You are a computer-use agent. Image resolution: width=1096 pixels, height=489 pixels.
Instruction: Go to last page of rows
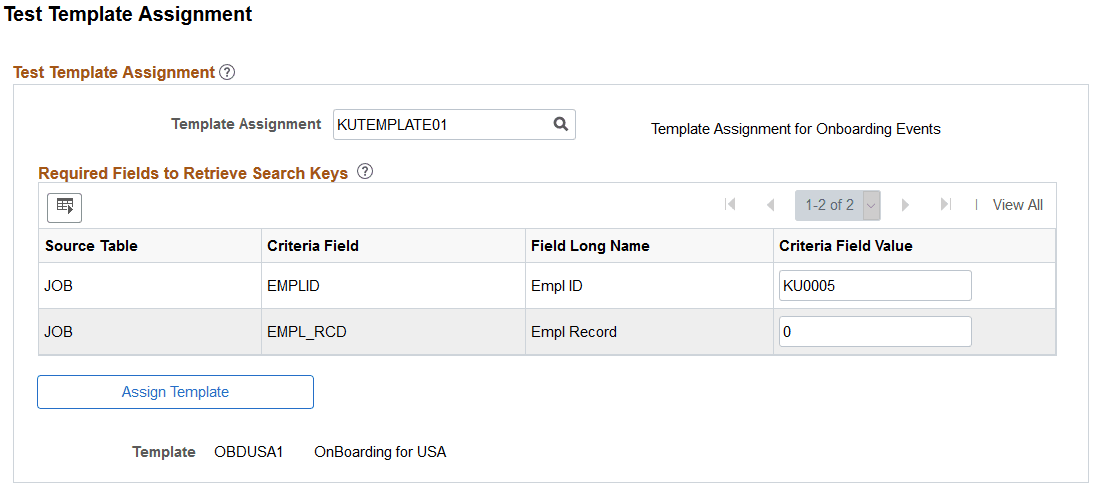click(x=945, y=205)
